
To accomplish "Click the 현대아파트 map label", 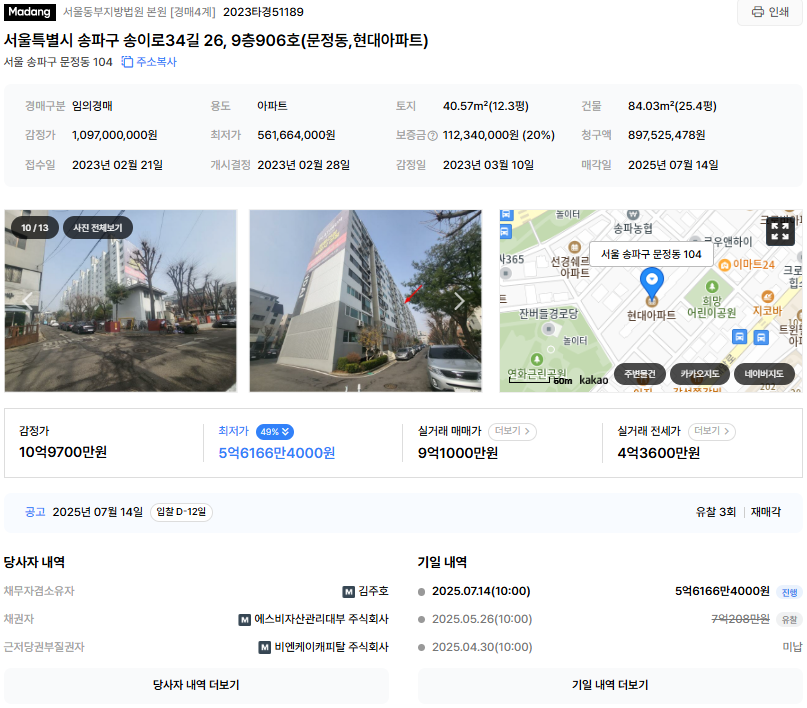I will 651,315.
